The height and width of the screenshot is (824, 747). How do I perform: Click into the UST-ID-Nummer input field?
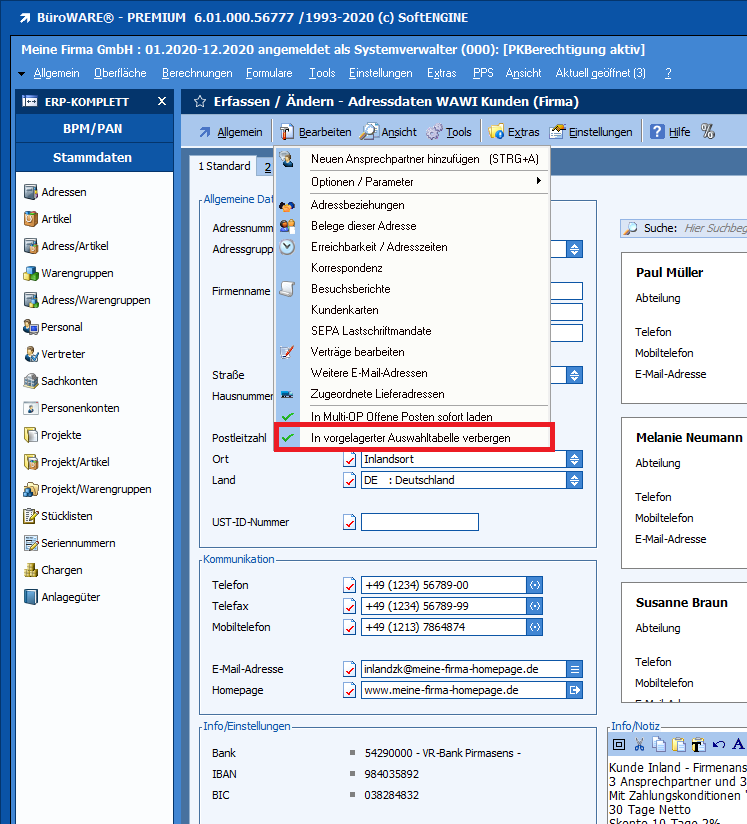click(419, 522)
